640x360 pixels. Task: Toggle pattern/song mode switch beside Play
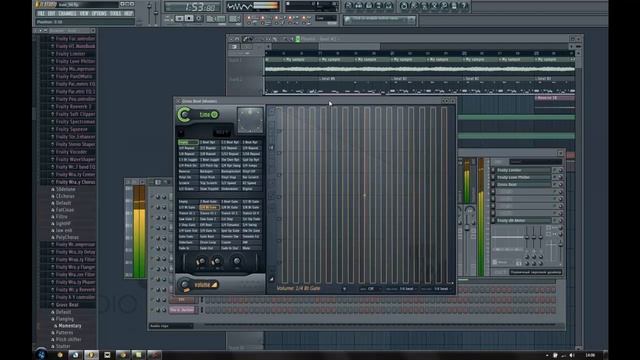point(169,19)
